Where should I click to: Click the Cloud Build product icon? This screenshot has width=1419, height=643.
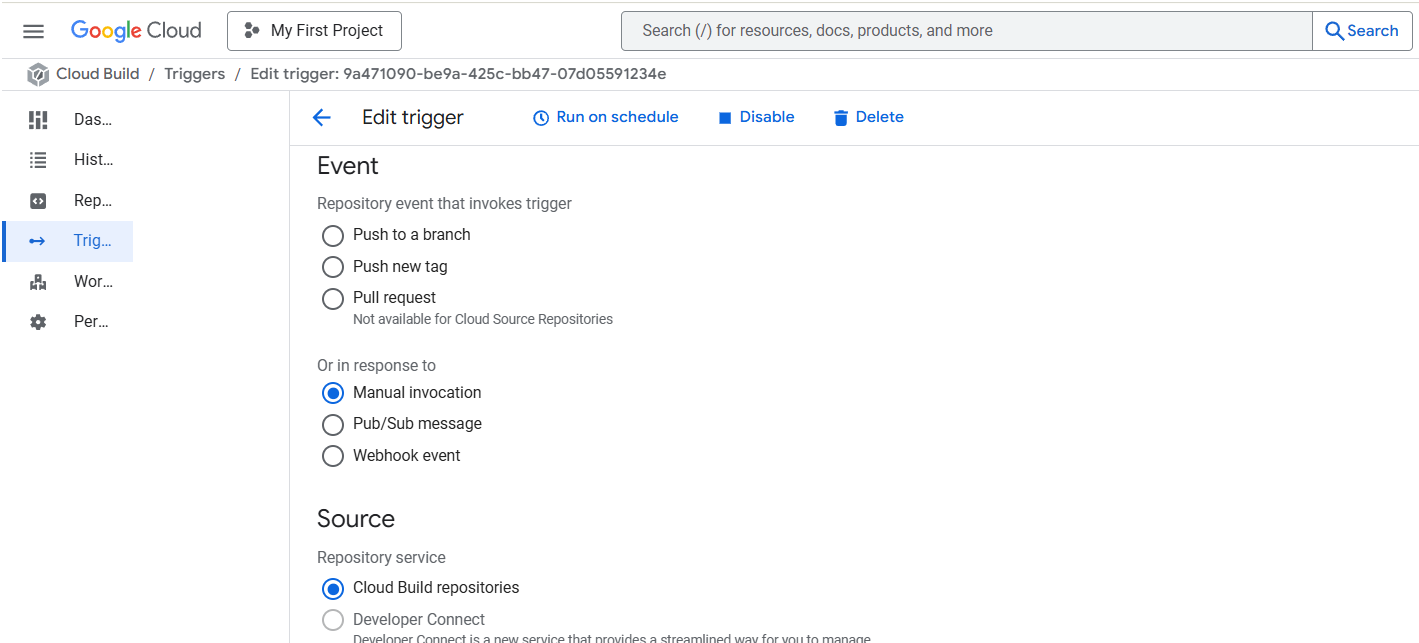[x=38, y=75]
